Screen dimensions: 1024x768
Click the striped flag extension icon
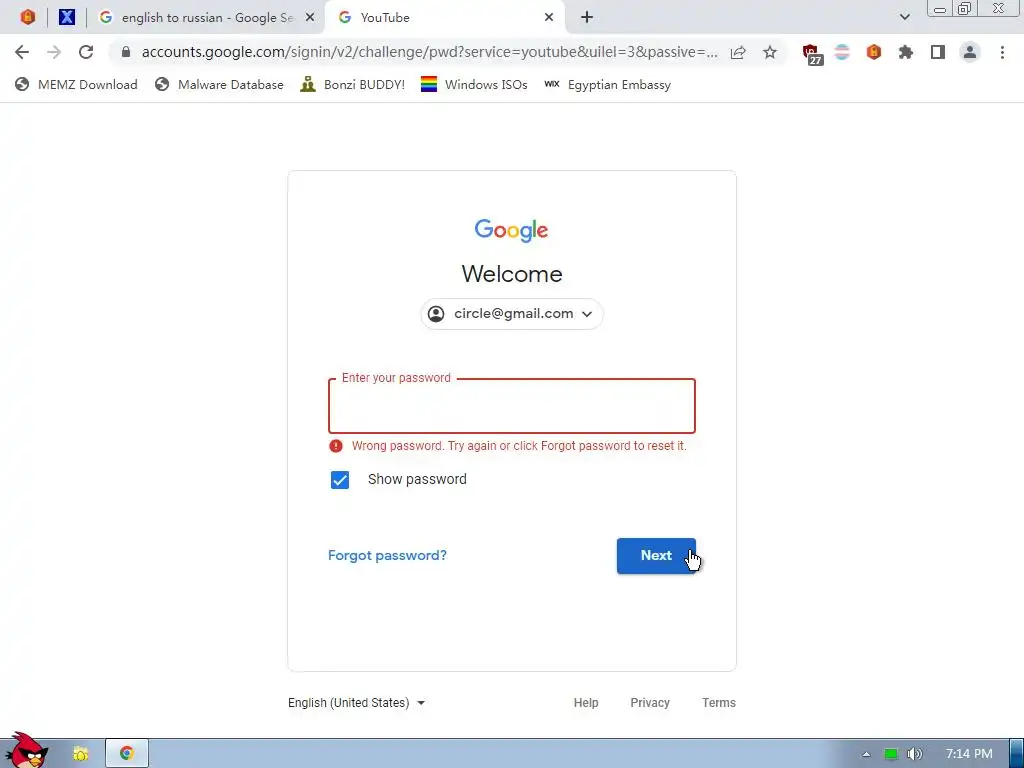tap(842, 52)
